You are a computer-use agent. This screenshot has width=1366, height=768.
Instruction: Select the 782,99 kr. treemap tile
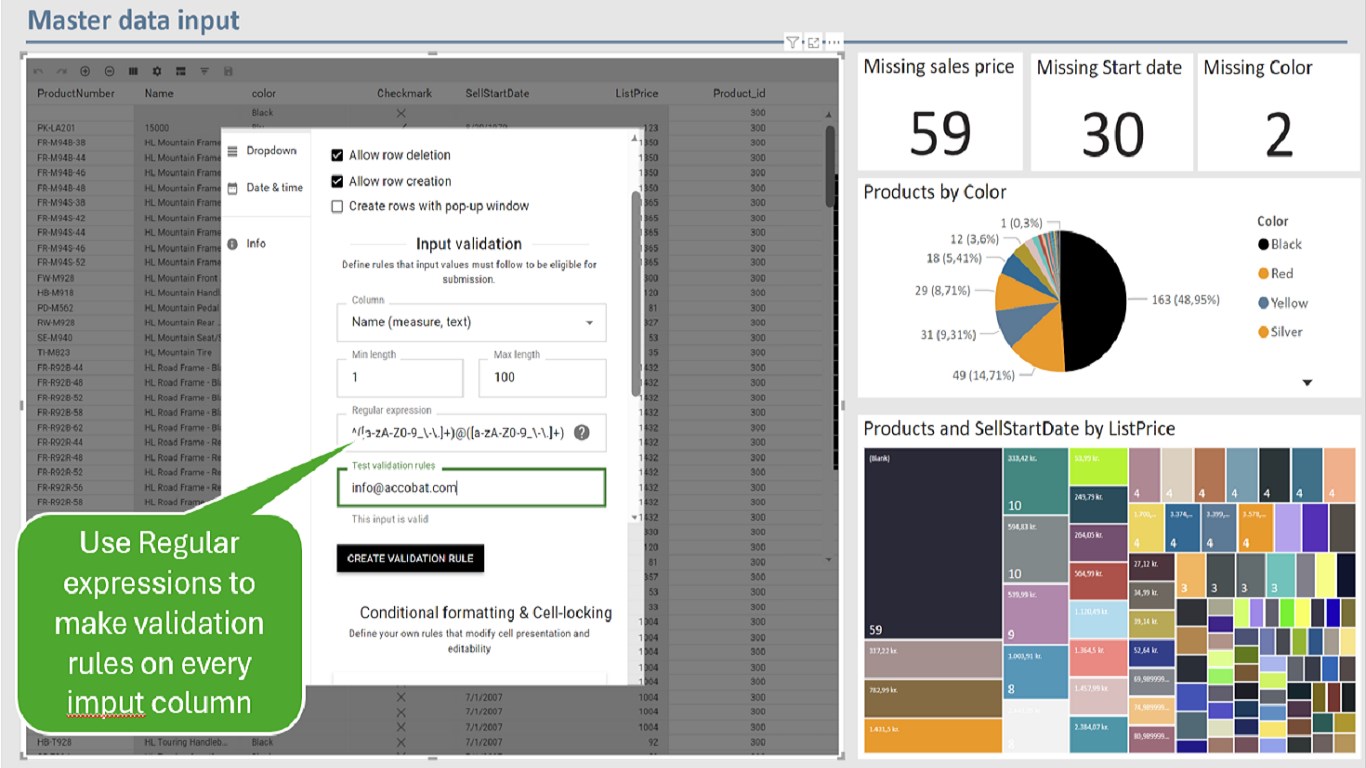click(x=933, y=698)
